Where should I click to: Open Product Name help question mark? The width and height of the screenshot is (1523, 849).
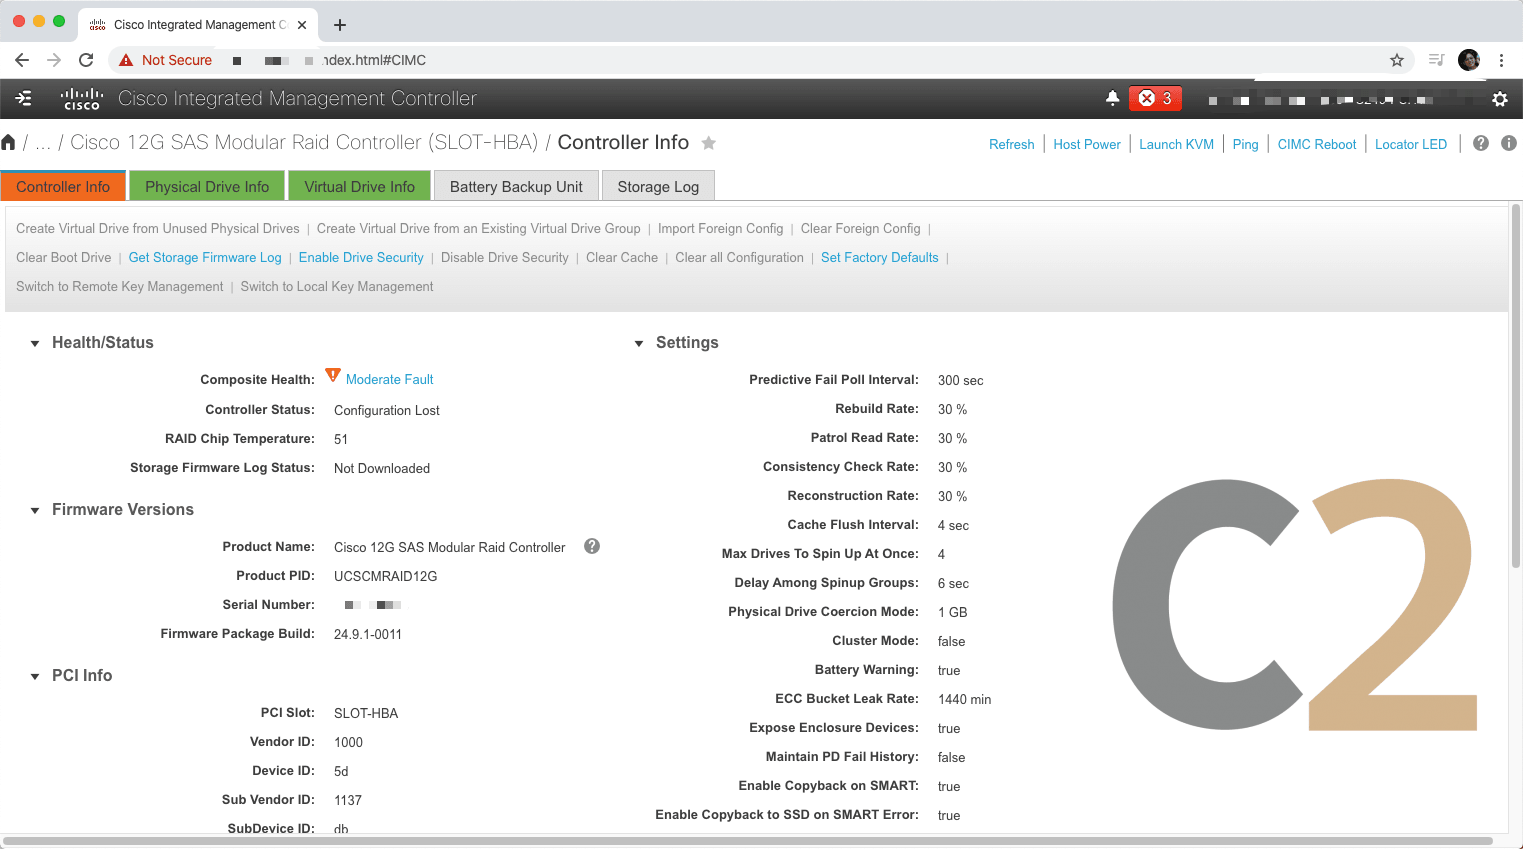pos(592,546)
